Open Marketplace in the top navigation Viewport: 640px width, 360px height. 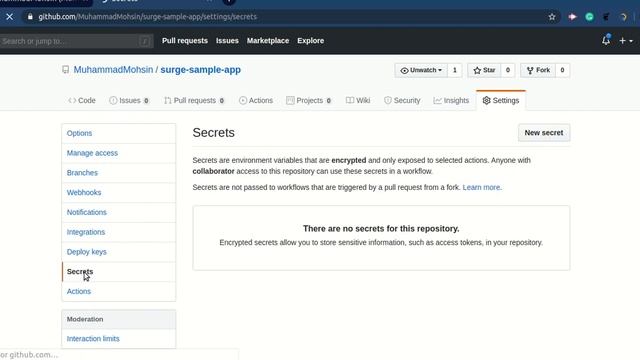(x=268, y=41)
